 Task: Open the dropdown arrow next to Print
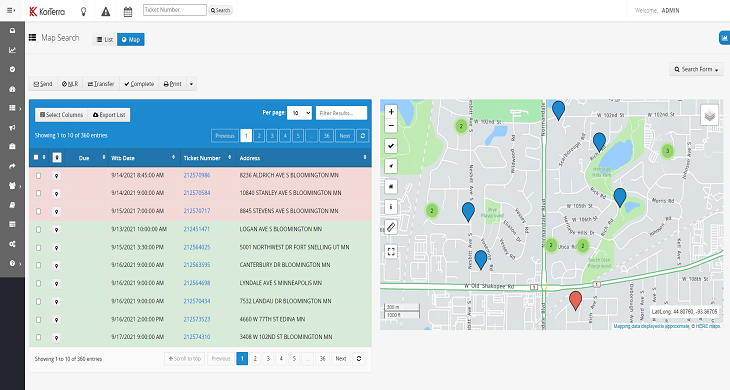[191, 84]
